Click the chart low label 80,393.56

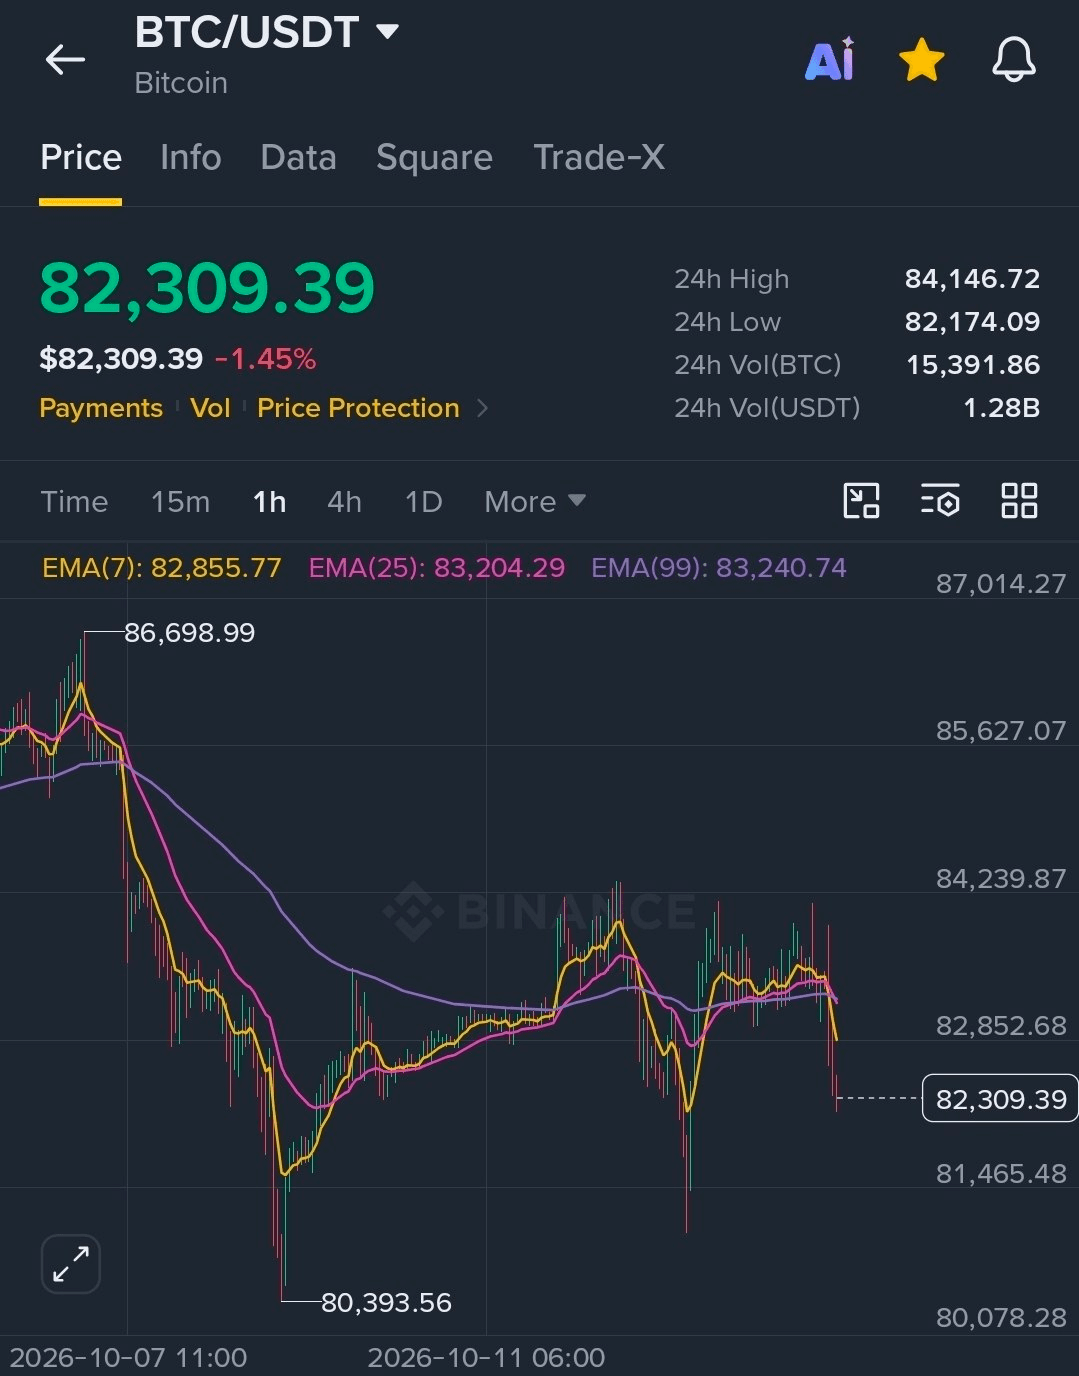click(x=386, y=1303)
